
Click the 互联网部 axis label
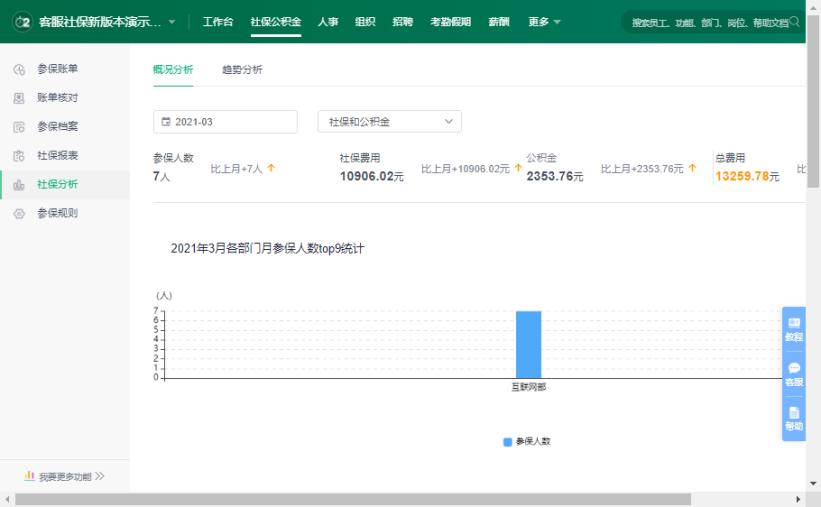point(528,387)
